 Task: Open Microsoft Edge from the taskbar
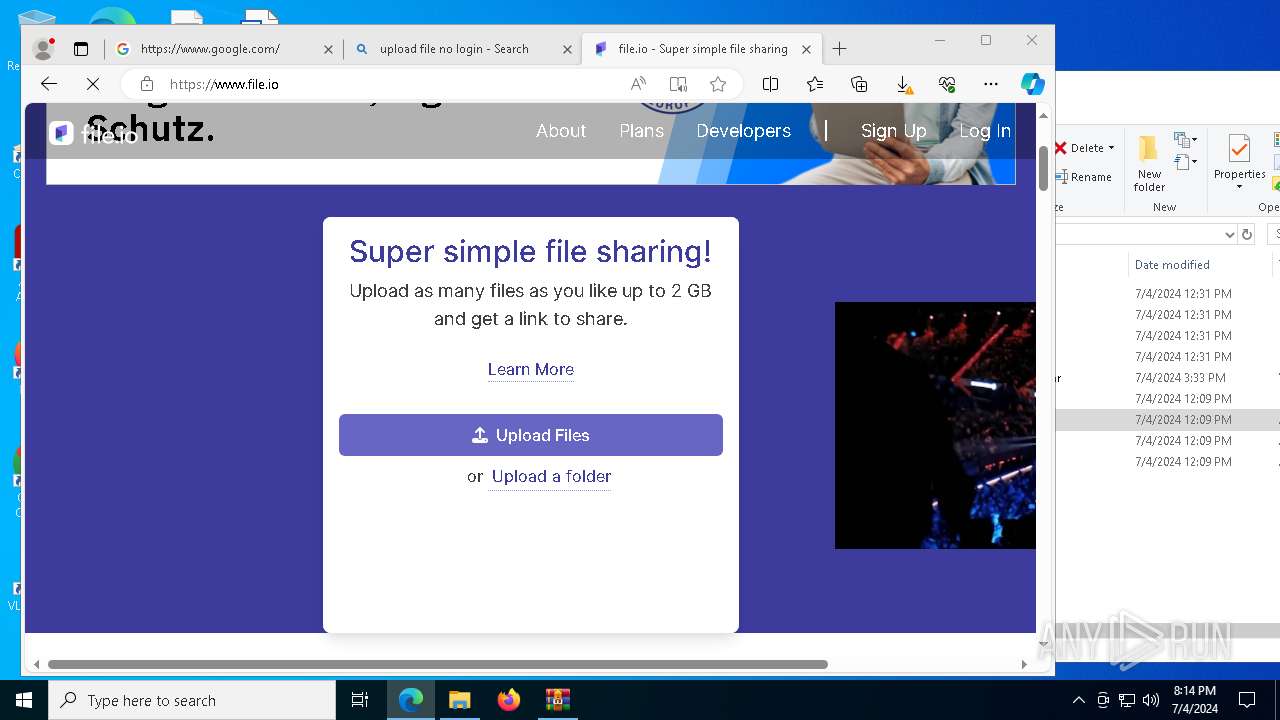[x=411, y=700]
